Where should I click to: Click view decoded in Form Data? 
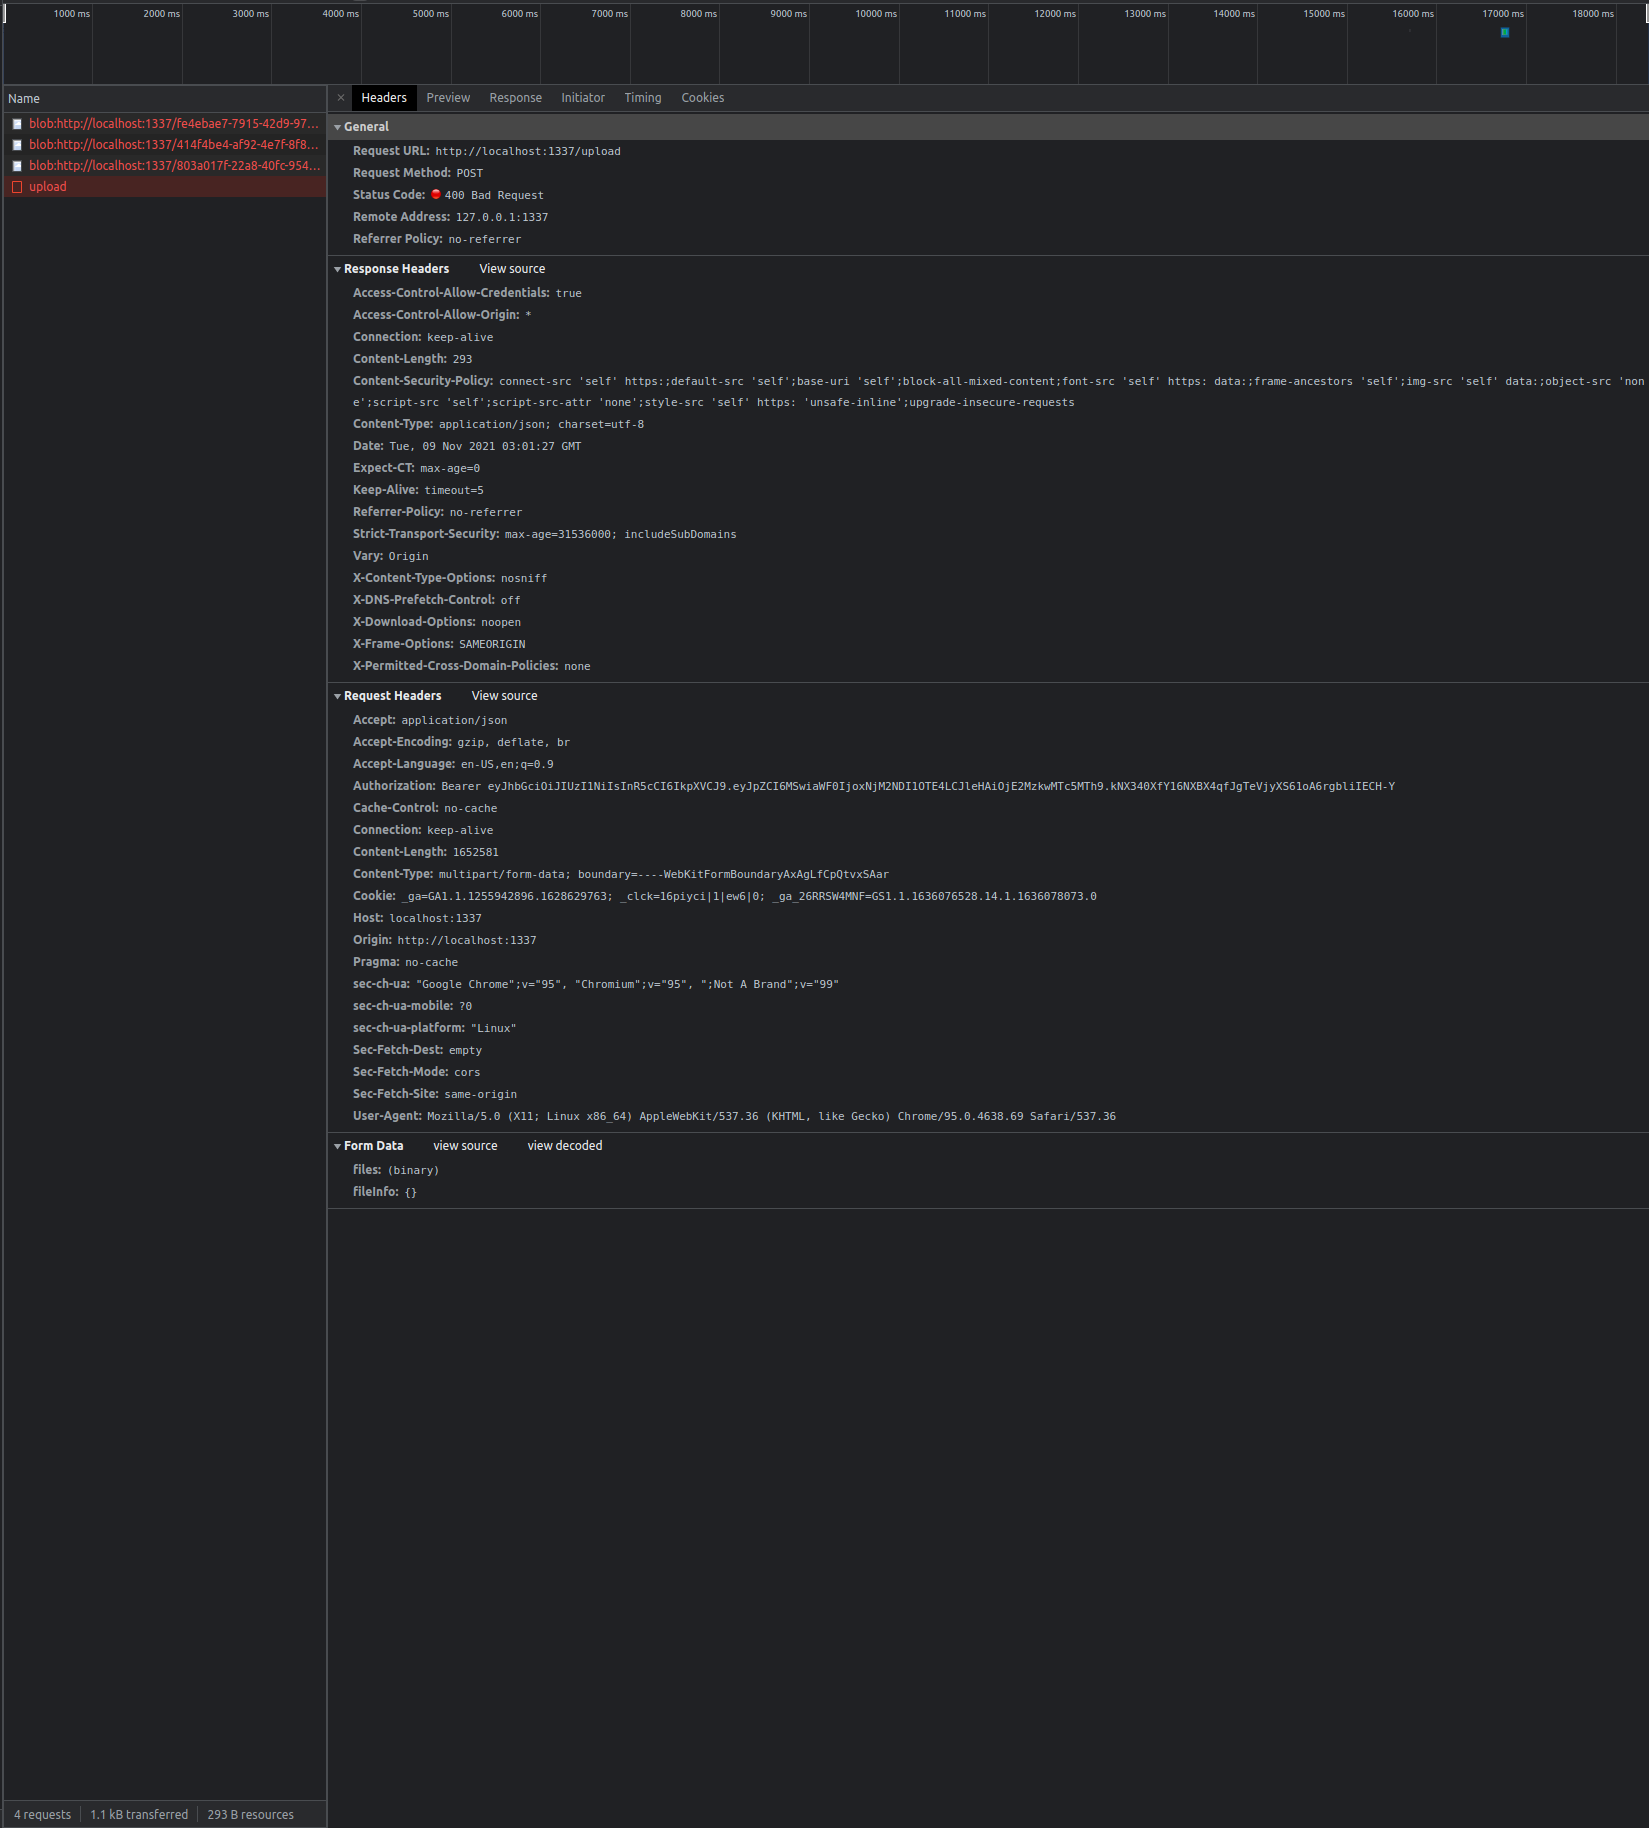[565, 1146]
